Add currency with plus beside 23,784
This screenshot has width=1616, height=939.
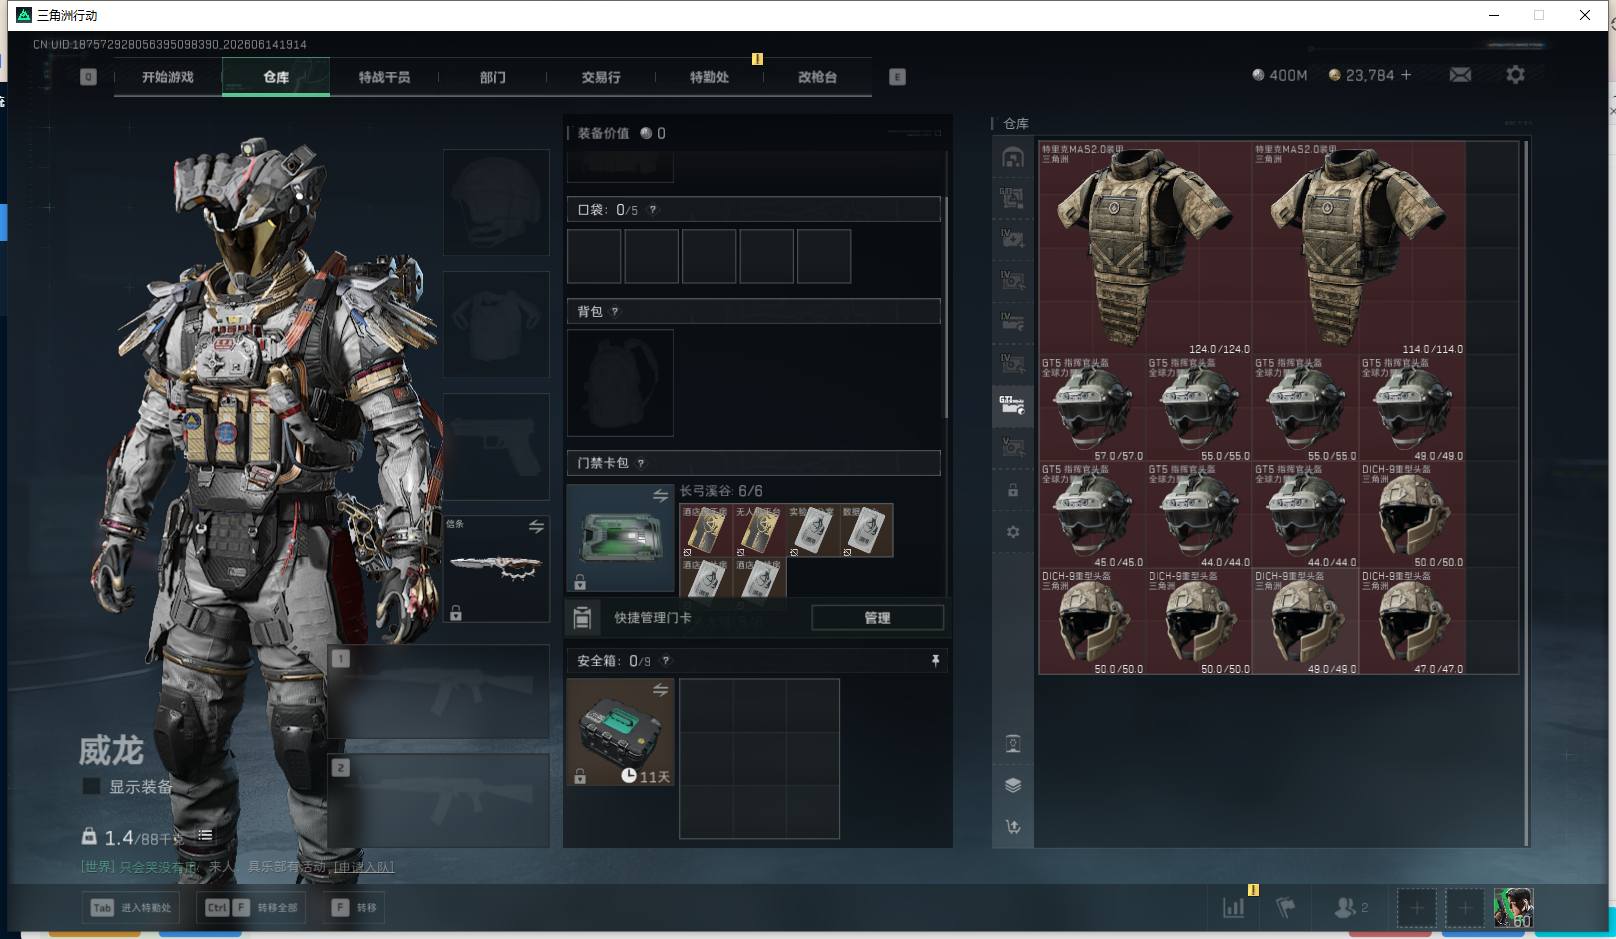tap(1406, 75)
